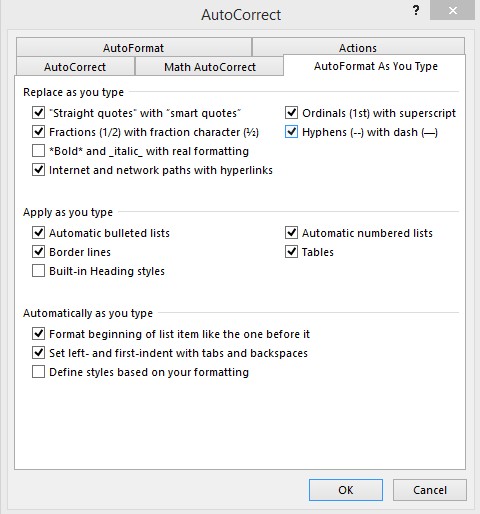Open the Actions tab

point(358,48)
